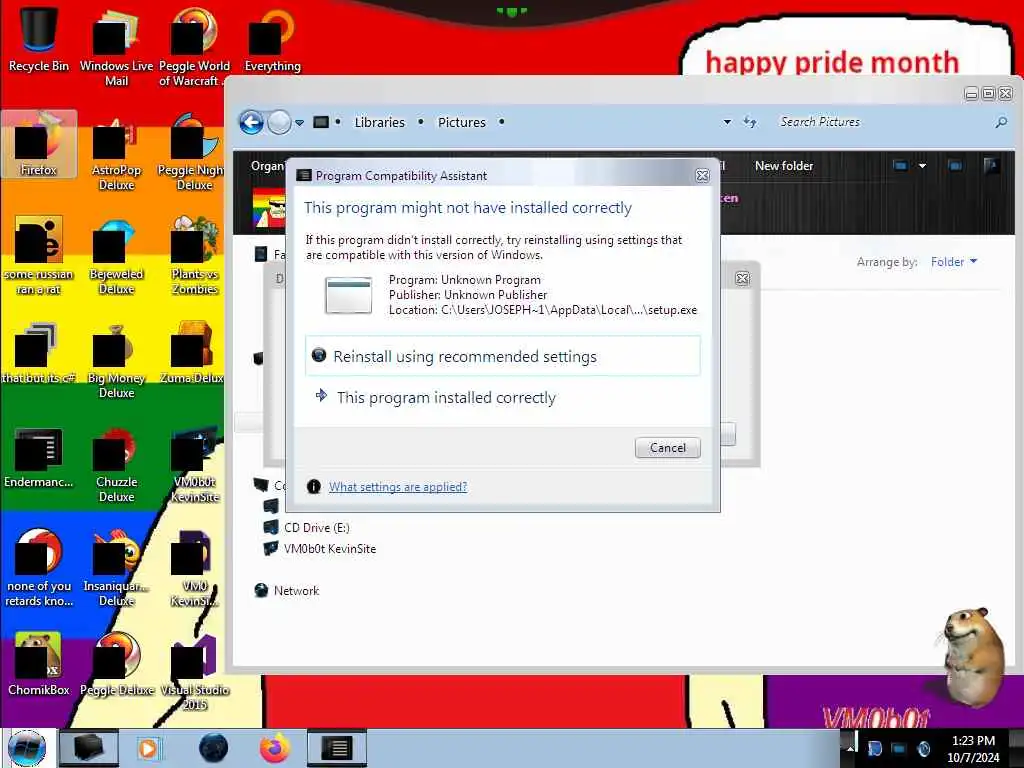Open Zuma Deluxe desktop icon
1024x768 pixels.
tap(191, 353)
